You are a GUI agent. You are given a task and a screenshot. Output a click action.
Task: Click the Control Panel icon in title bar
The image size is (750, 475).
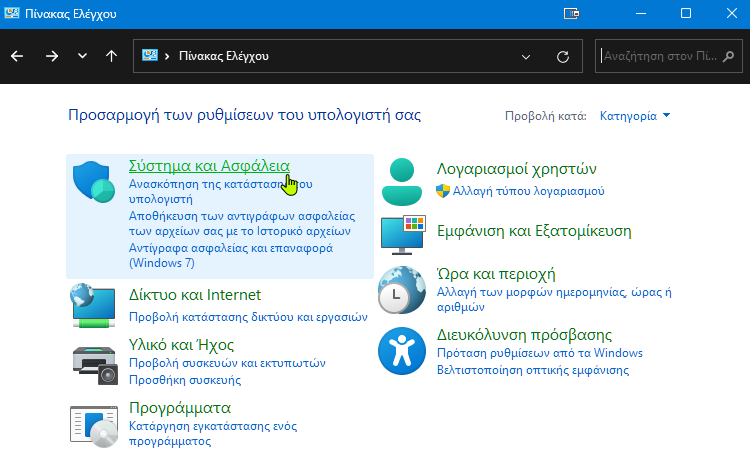(x=11, y=13)
